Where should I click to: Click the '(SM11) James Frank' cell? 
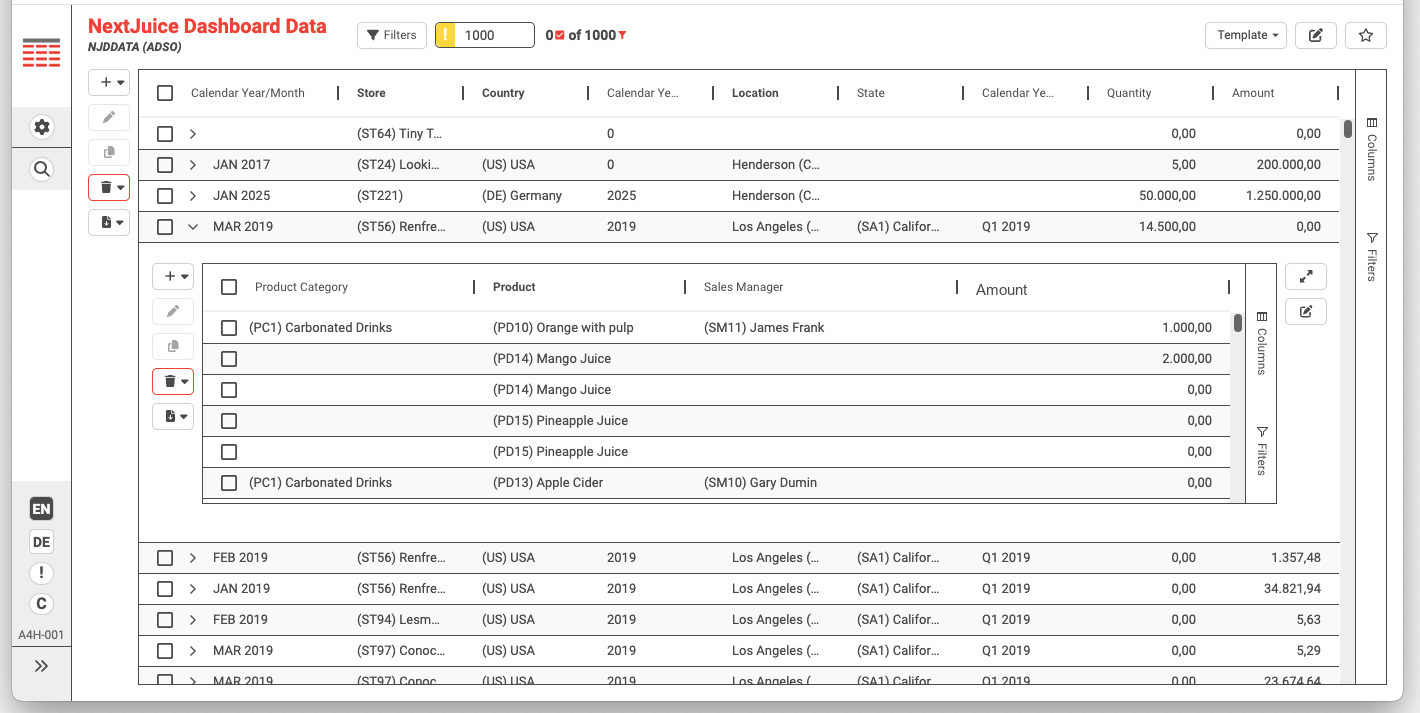click(764, 328)
